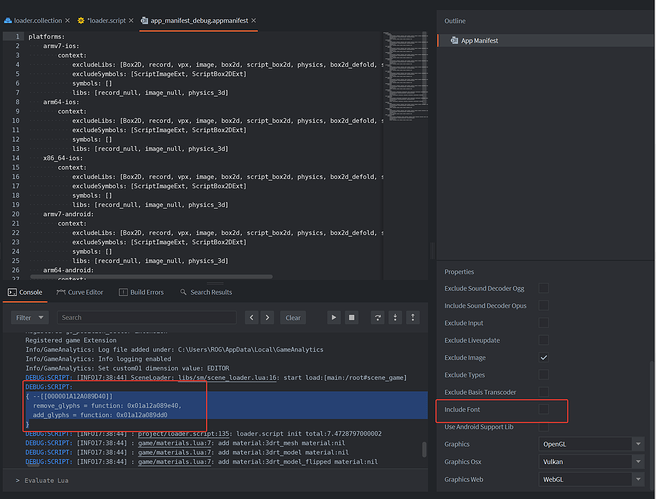
Task: Click the code minimap in editor
Action: click(406, 76)
